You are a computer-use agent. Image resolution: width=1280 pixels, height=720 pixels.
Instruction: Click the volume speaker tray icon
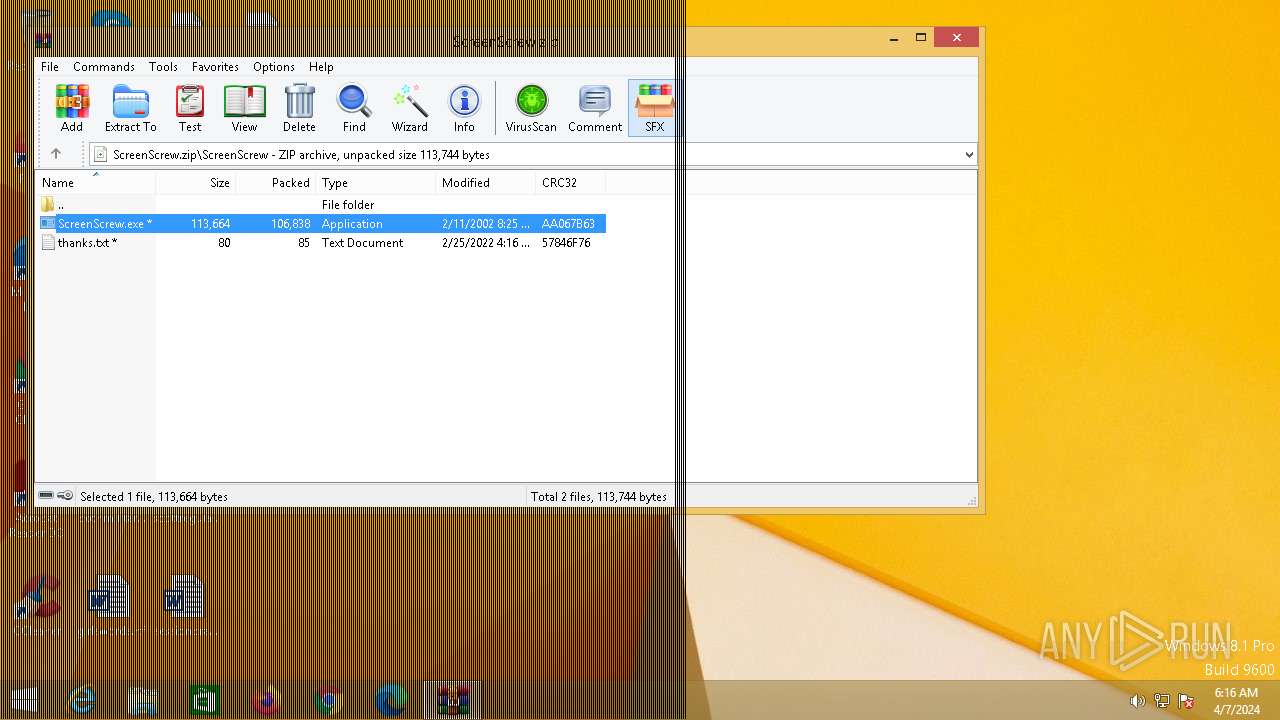coord(1138,701)
